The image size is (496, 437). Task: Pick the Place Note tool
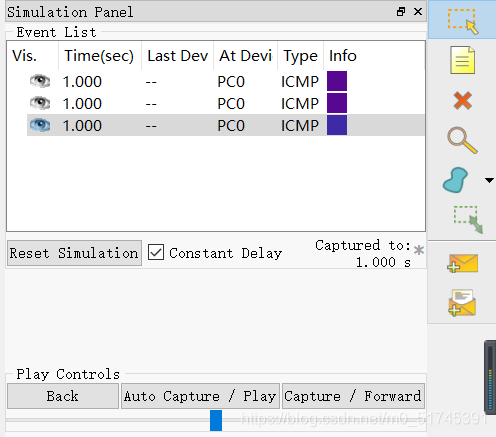pyautogui.click(x=462, y=60)
